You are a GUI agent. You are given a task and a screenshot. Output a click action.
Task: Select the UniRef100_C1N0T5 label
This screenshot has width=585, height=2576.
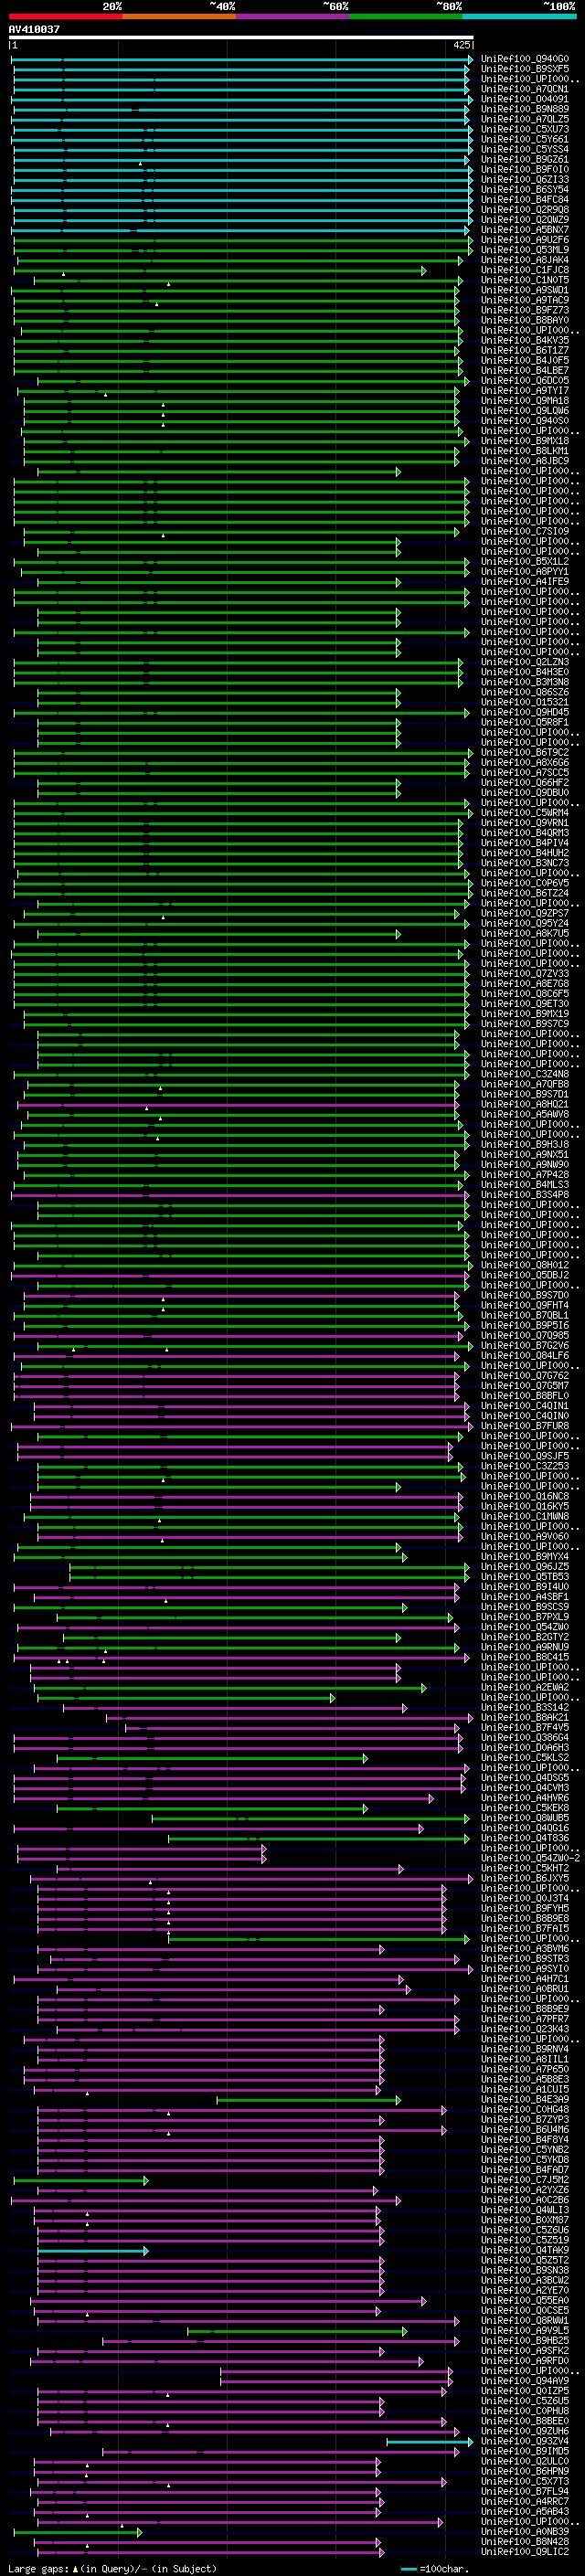point(525,280)
